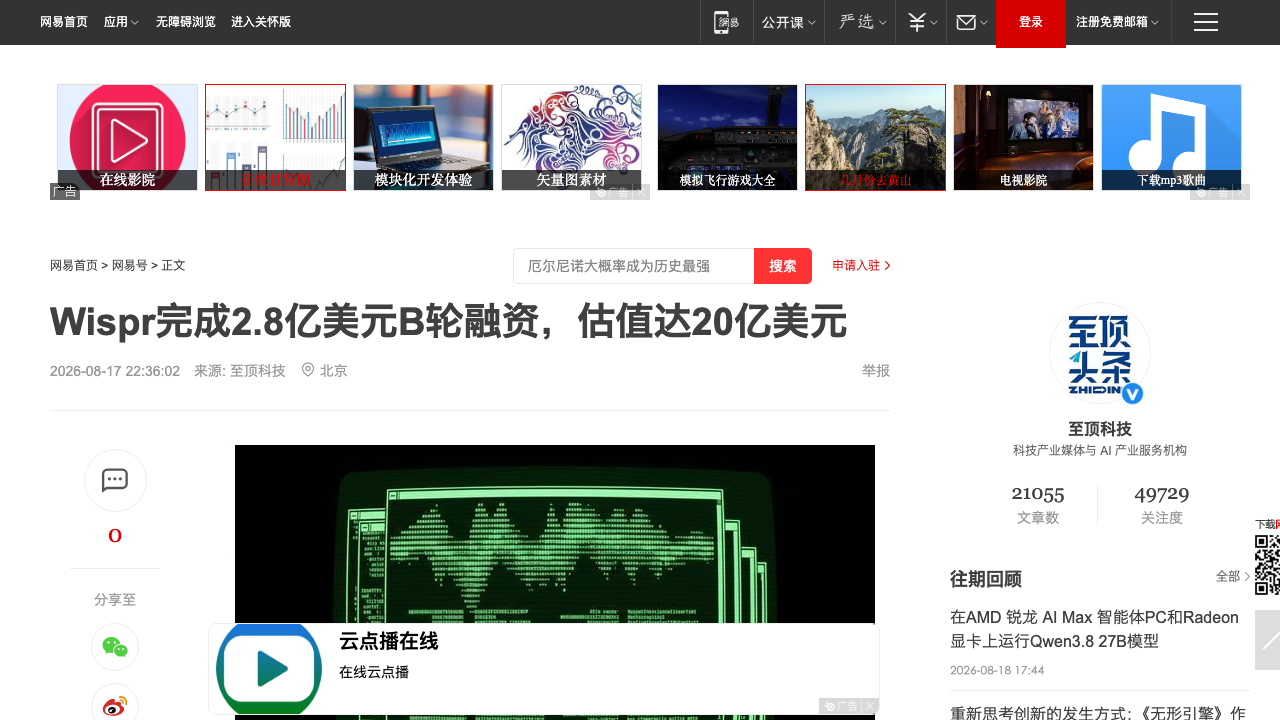Share the article to WeChat

pyautogui.click(x=115, y=647)
